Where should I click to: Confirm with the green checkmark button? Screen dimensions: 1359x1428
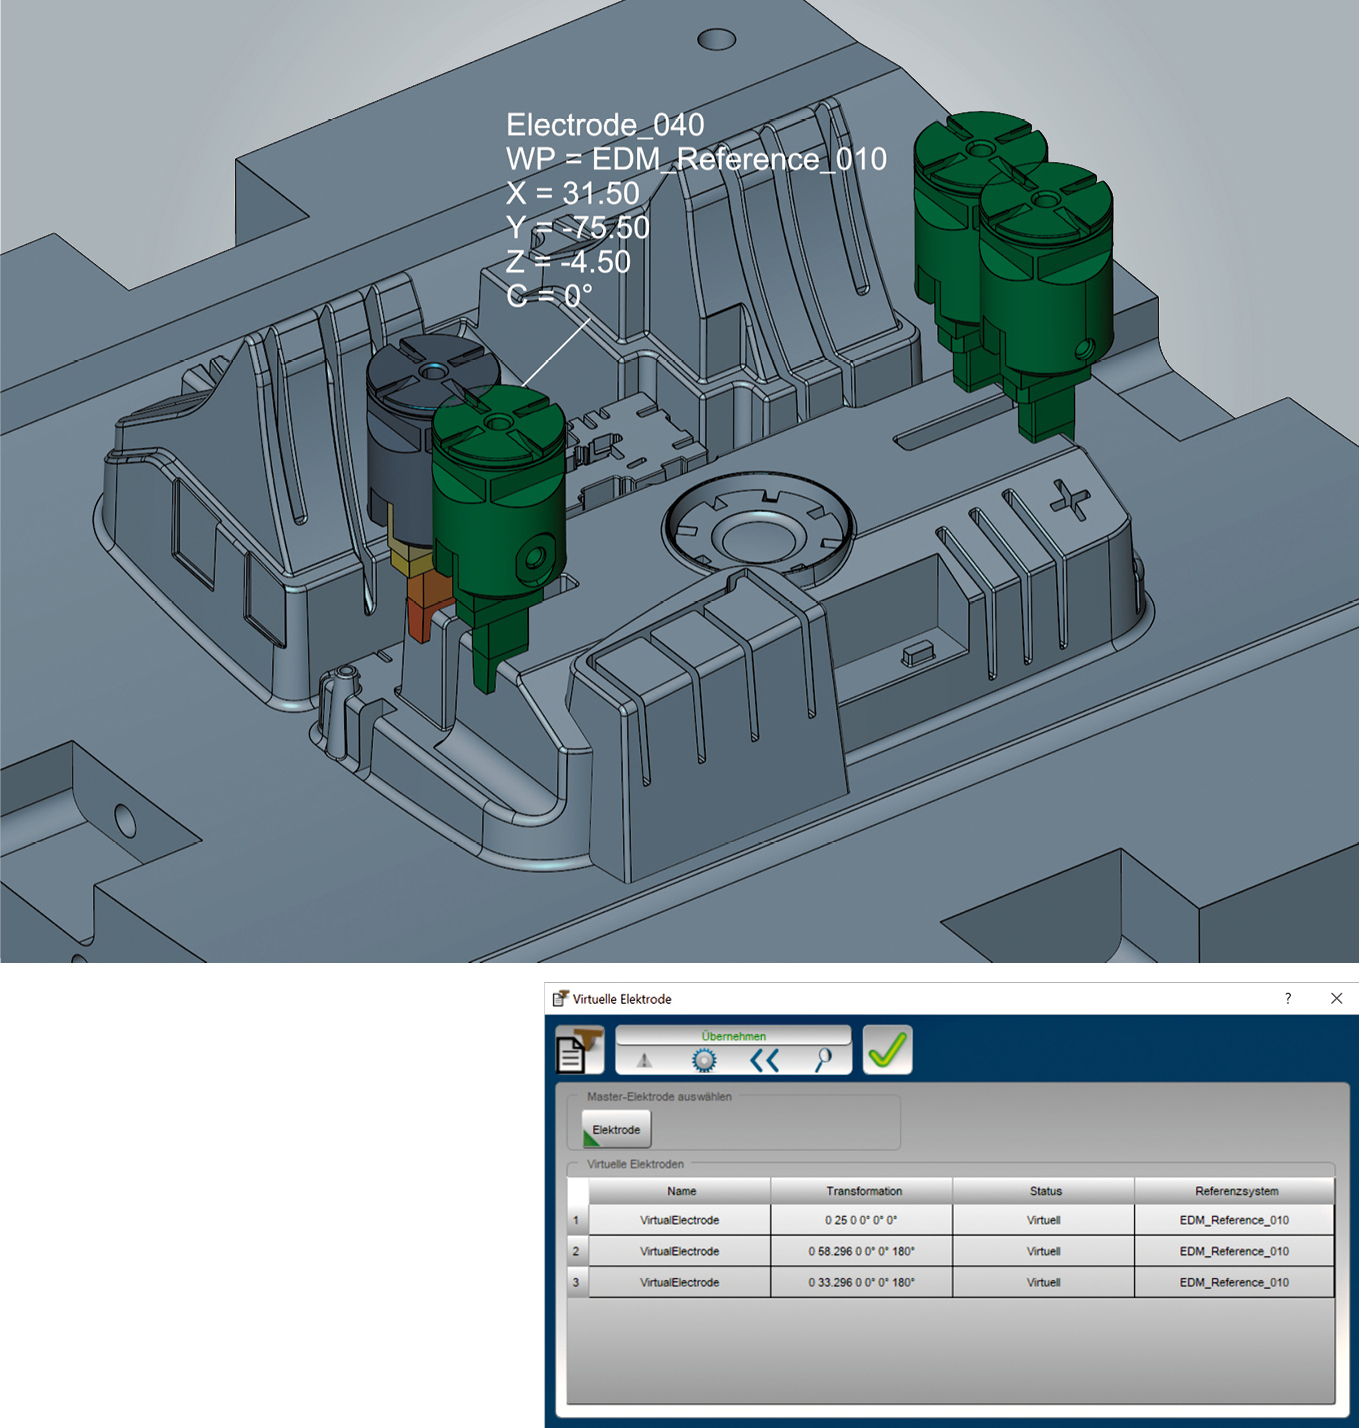point(887,1050)
